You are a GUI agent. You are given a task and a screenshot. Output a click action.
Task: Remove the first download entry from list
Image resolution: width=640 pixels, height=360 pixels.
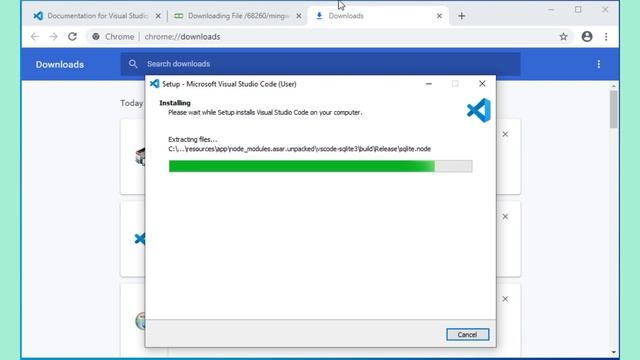pos(505,134)
